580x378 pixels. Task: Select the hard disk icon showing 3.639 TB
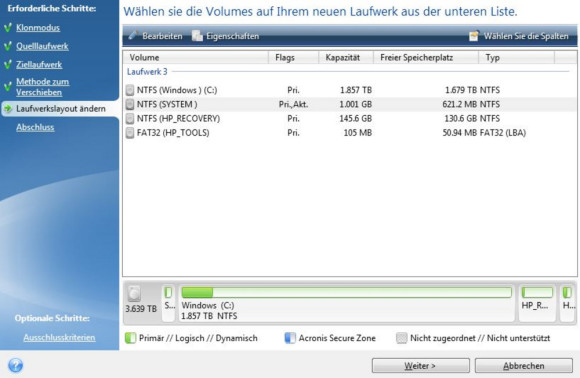(134, 293)
